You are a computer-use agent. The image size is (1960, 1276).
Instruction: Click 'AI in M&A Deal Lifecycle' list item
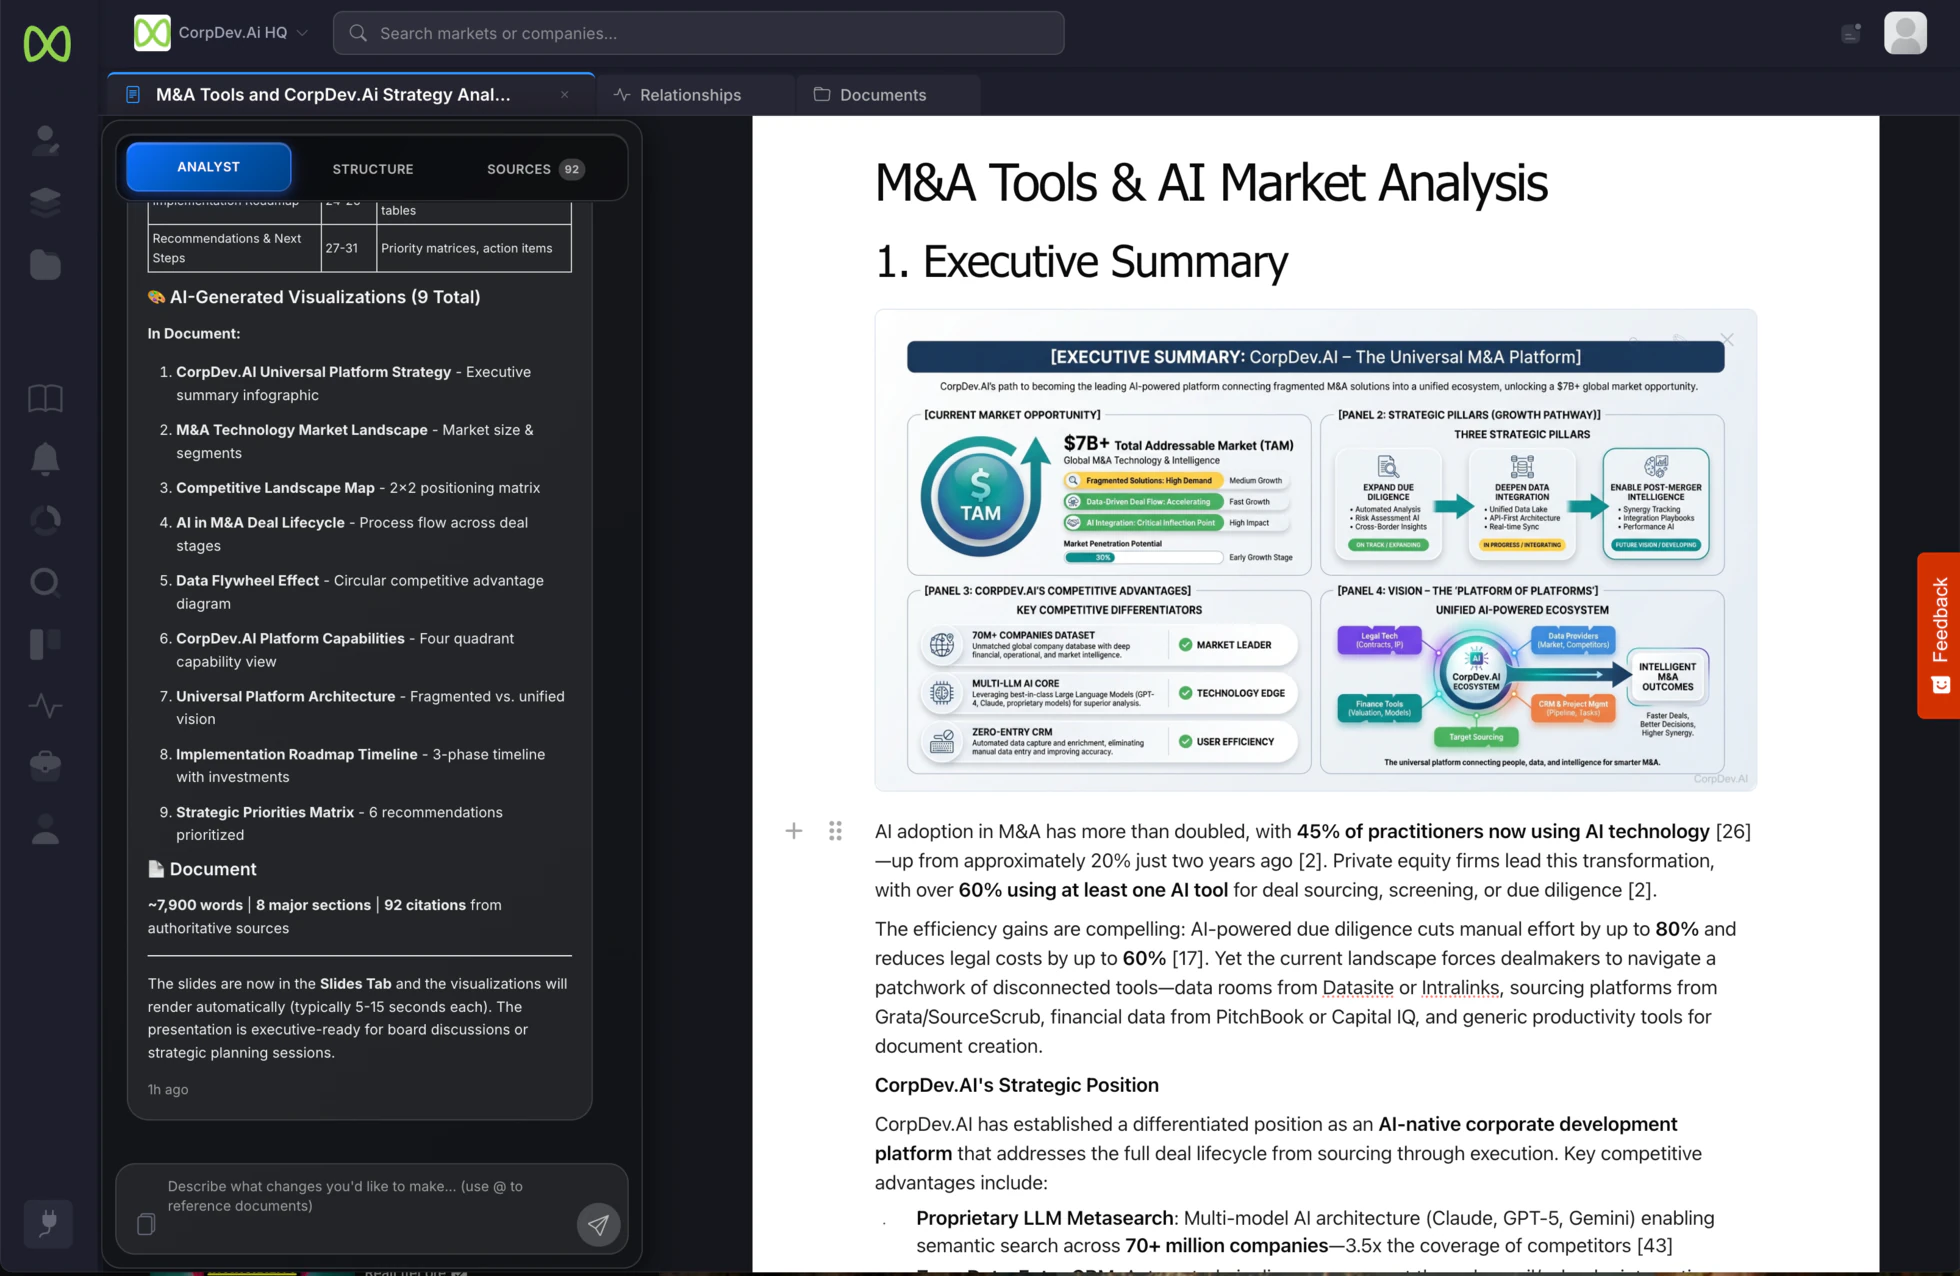[260, 523]
